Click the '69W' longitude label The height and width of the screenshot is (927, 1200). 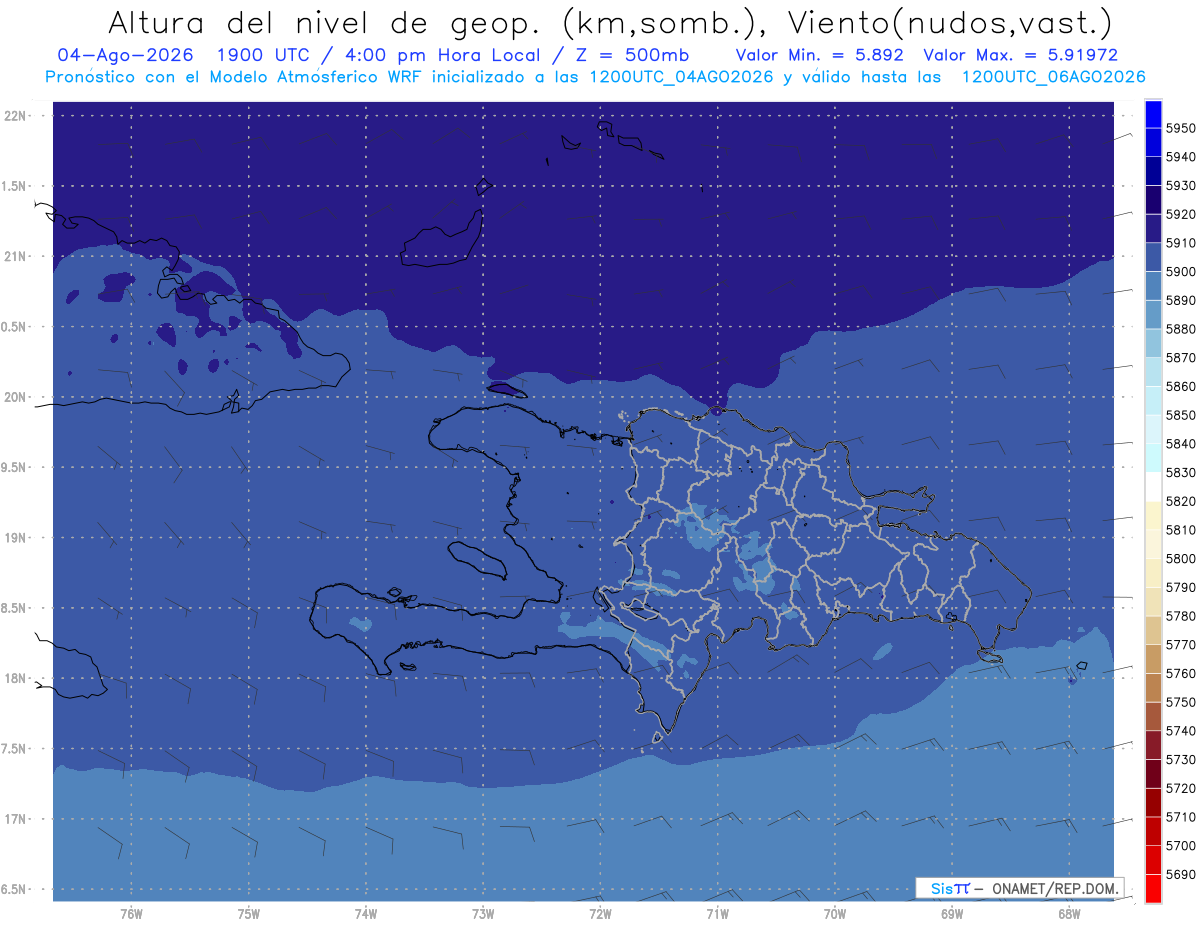click(951, 913)
